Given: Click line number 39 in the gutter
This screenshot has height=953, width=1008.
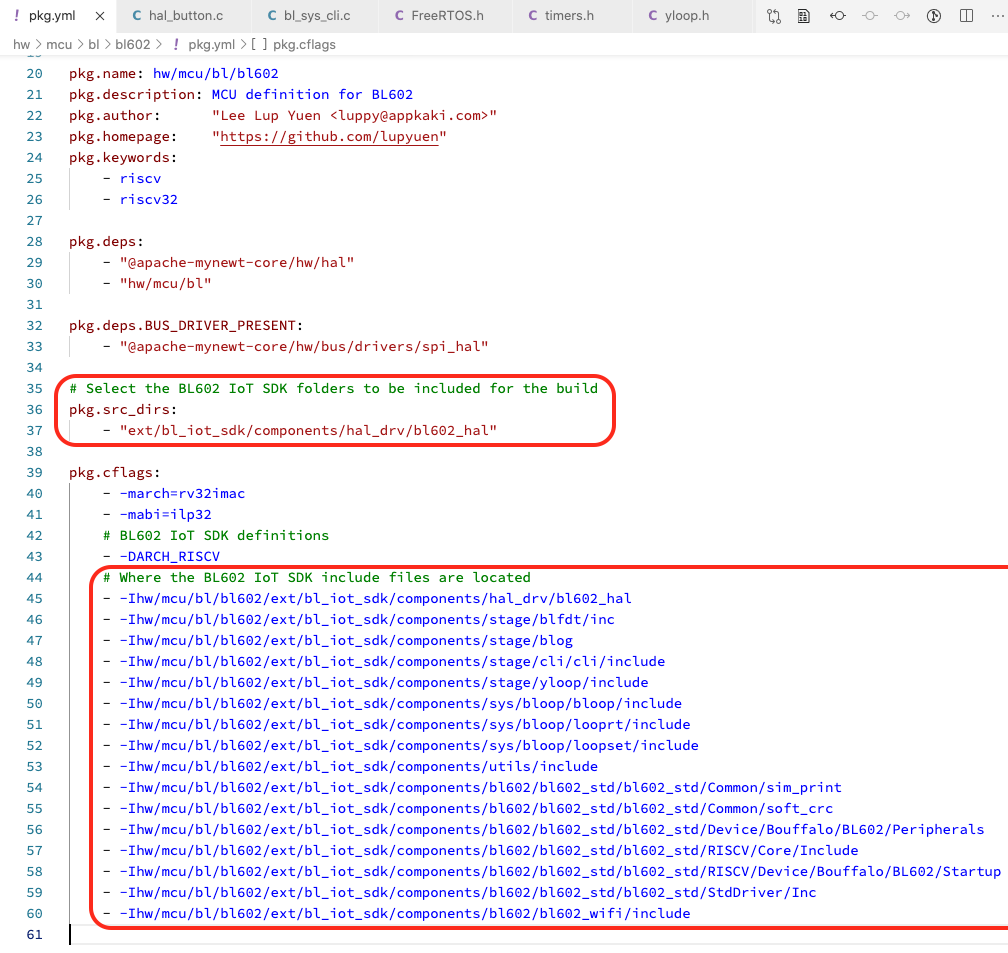Looking at the screenshot, I should tap(34, 472).
